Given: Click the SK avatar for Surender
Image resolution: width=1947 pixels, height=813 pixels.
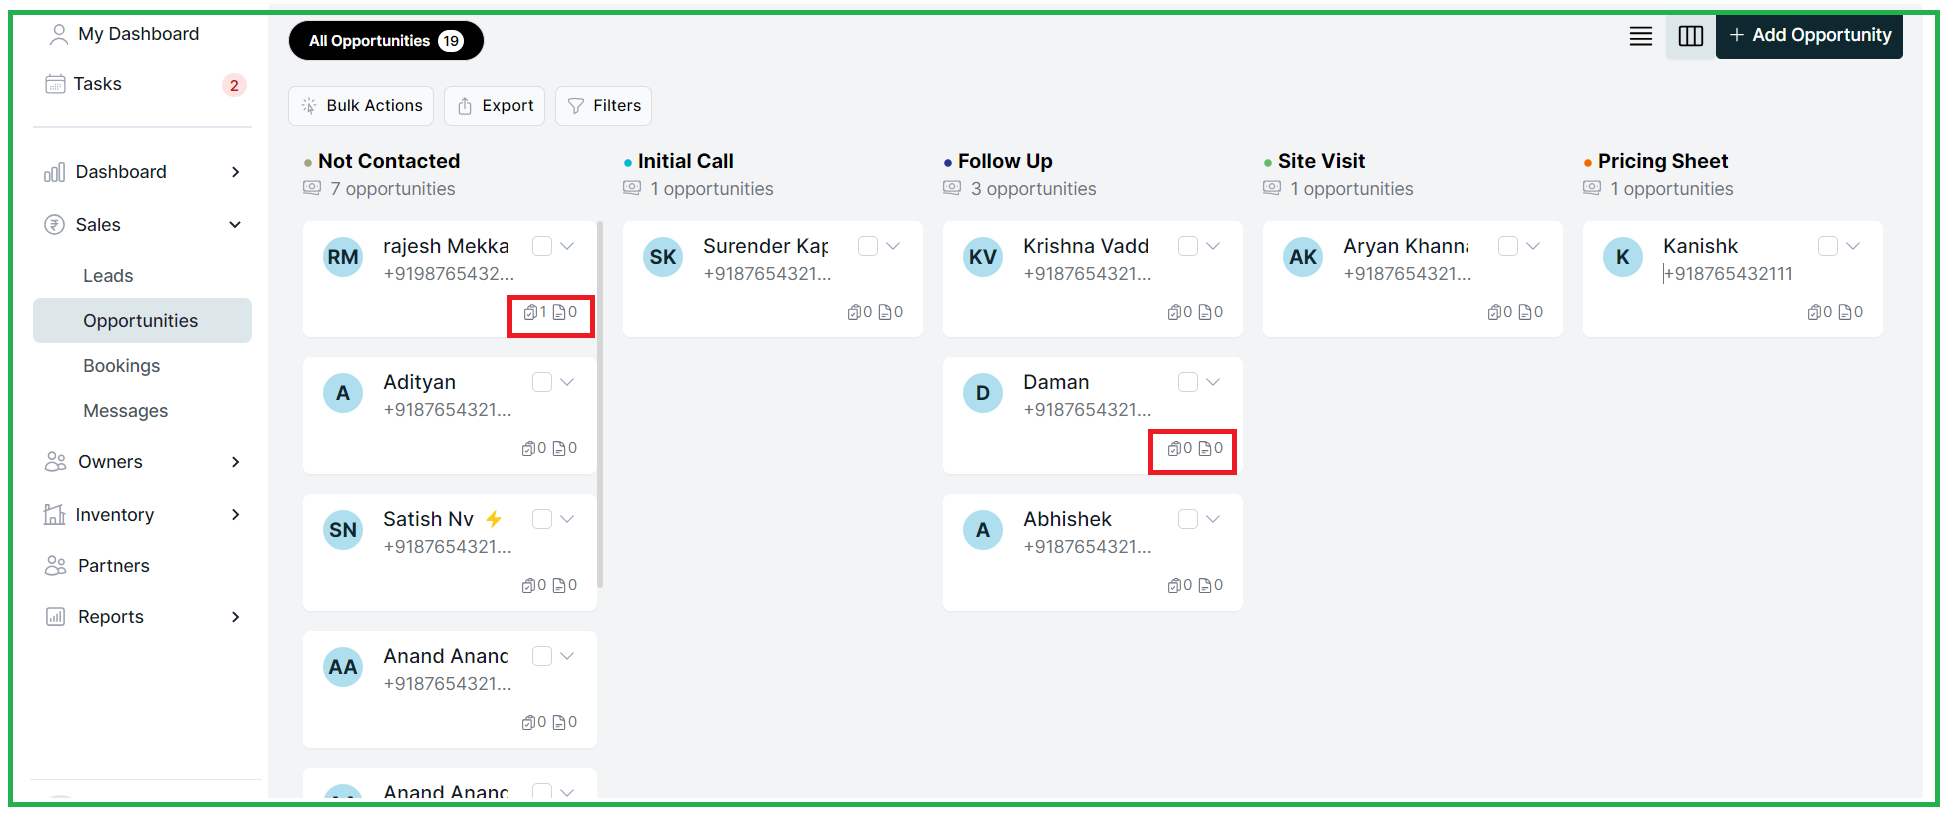Looking at the screenshot, I should (x=663, y=257).
